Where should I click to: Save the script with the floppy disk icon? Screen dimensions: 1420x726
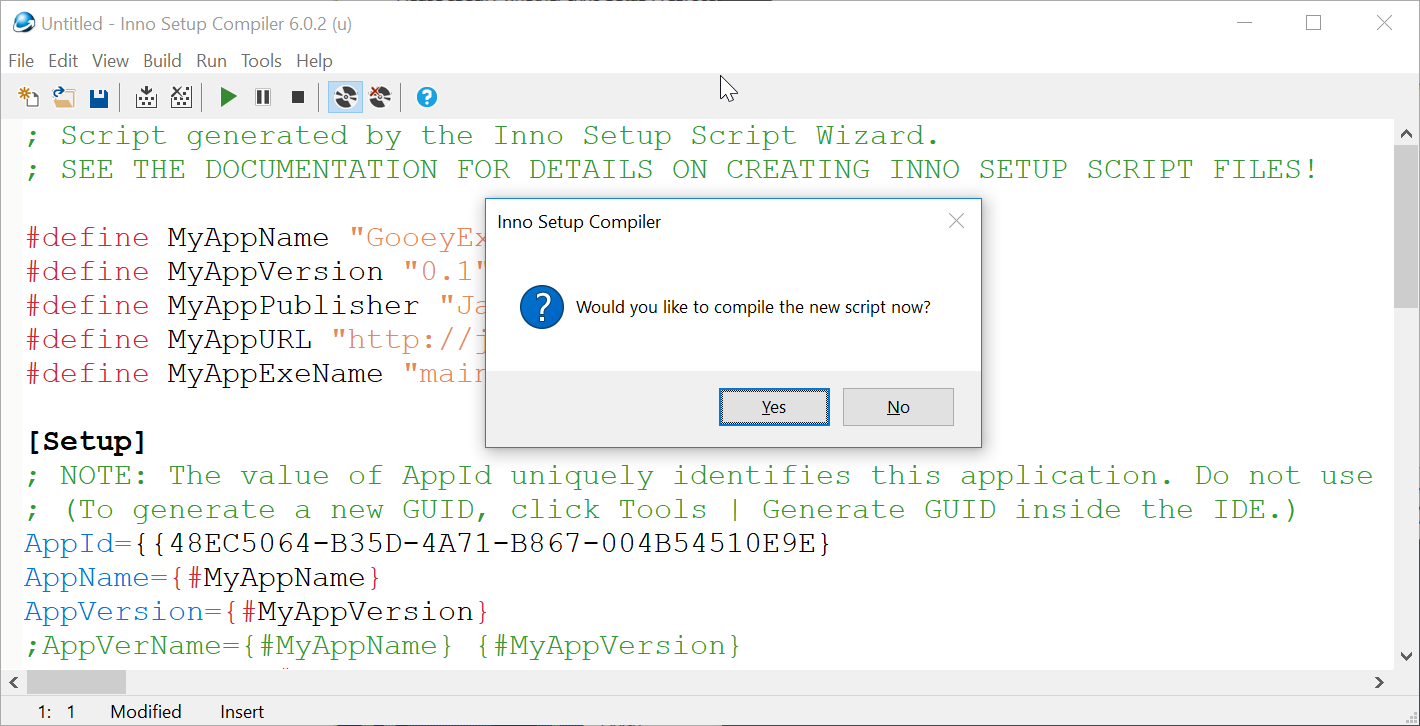[x=98, y=97]
